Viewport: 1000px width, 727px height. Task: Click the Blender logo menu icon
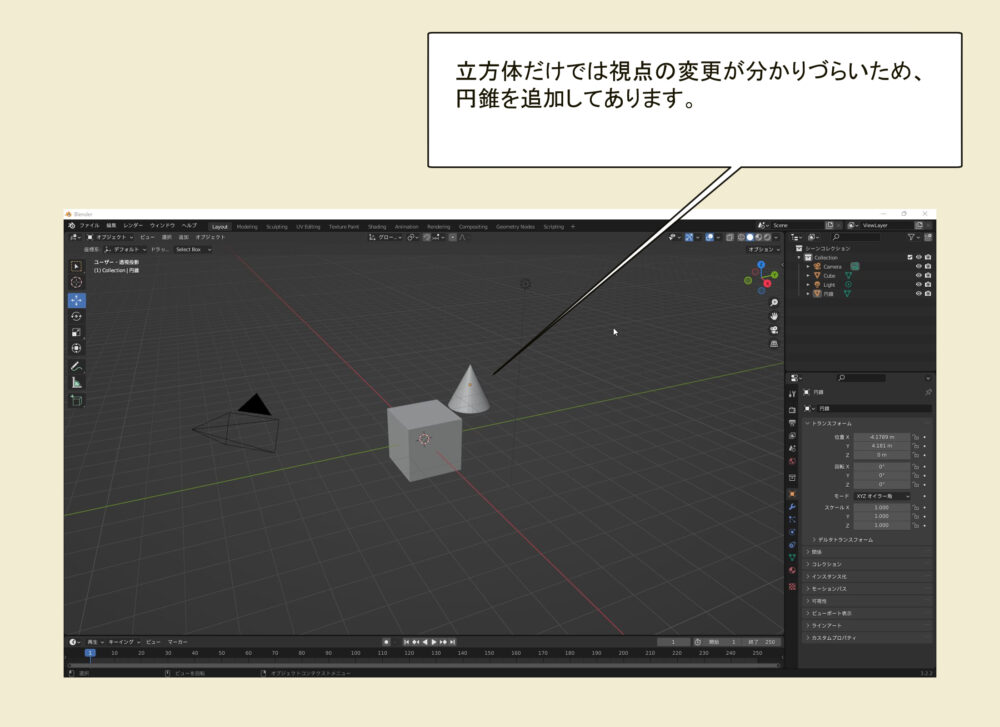(71, 226)
